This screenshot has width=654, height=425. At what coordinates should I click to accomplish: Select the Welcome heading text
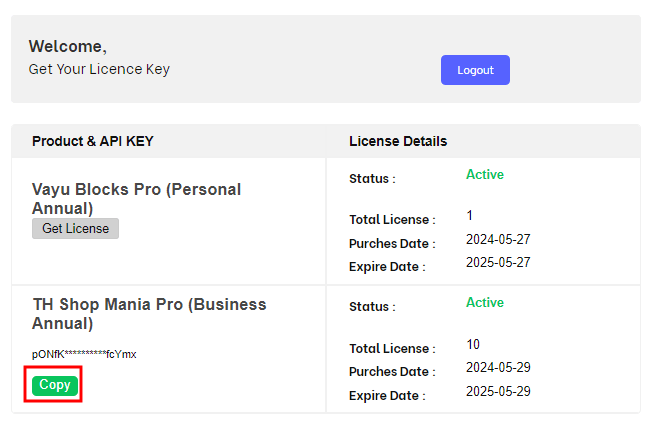[x=67, y=46]
